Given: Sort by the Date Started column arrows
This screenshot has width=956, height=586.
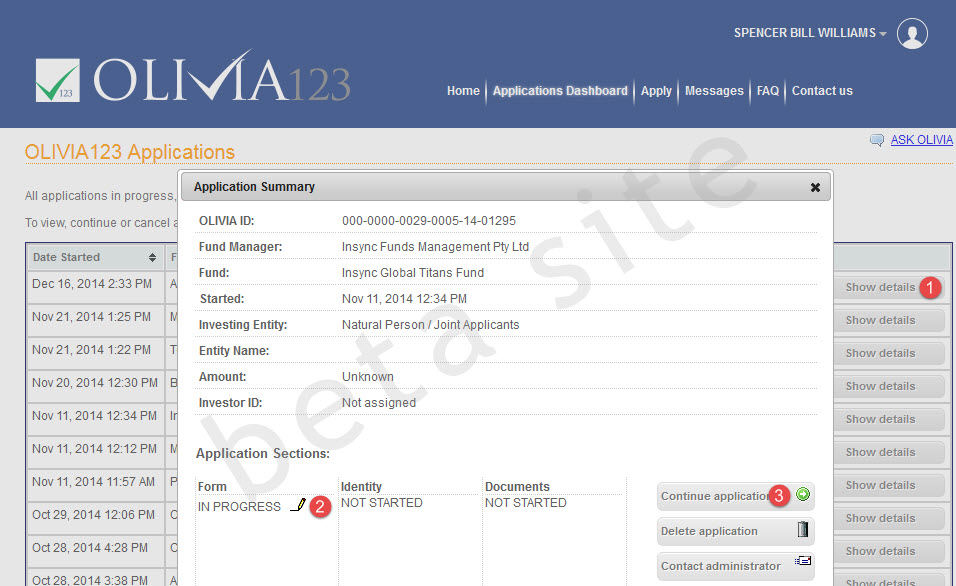Looking at the screenshot, I should 152,257.
